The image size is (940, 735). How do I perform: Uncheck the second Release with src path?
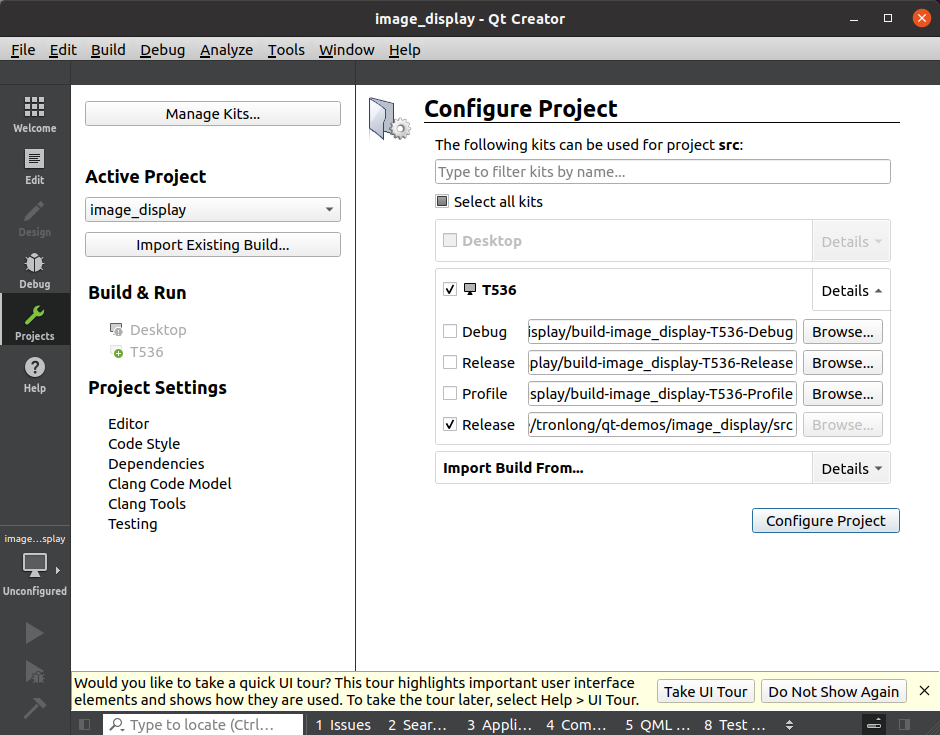(450, 425)
